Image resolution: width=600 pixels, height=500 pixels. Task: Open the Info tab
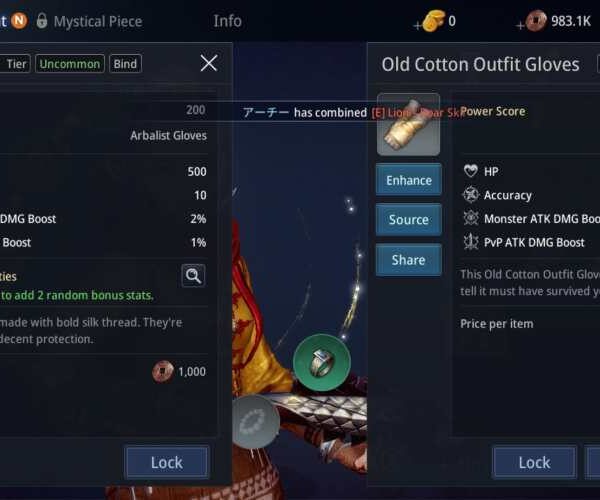coord(227,21)
